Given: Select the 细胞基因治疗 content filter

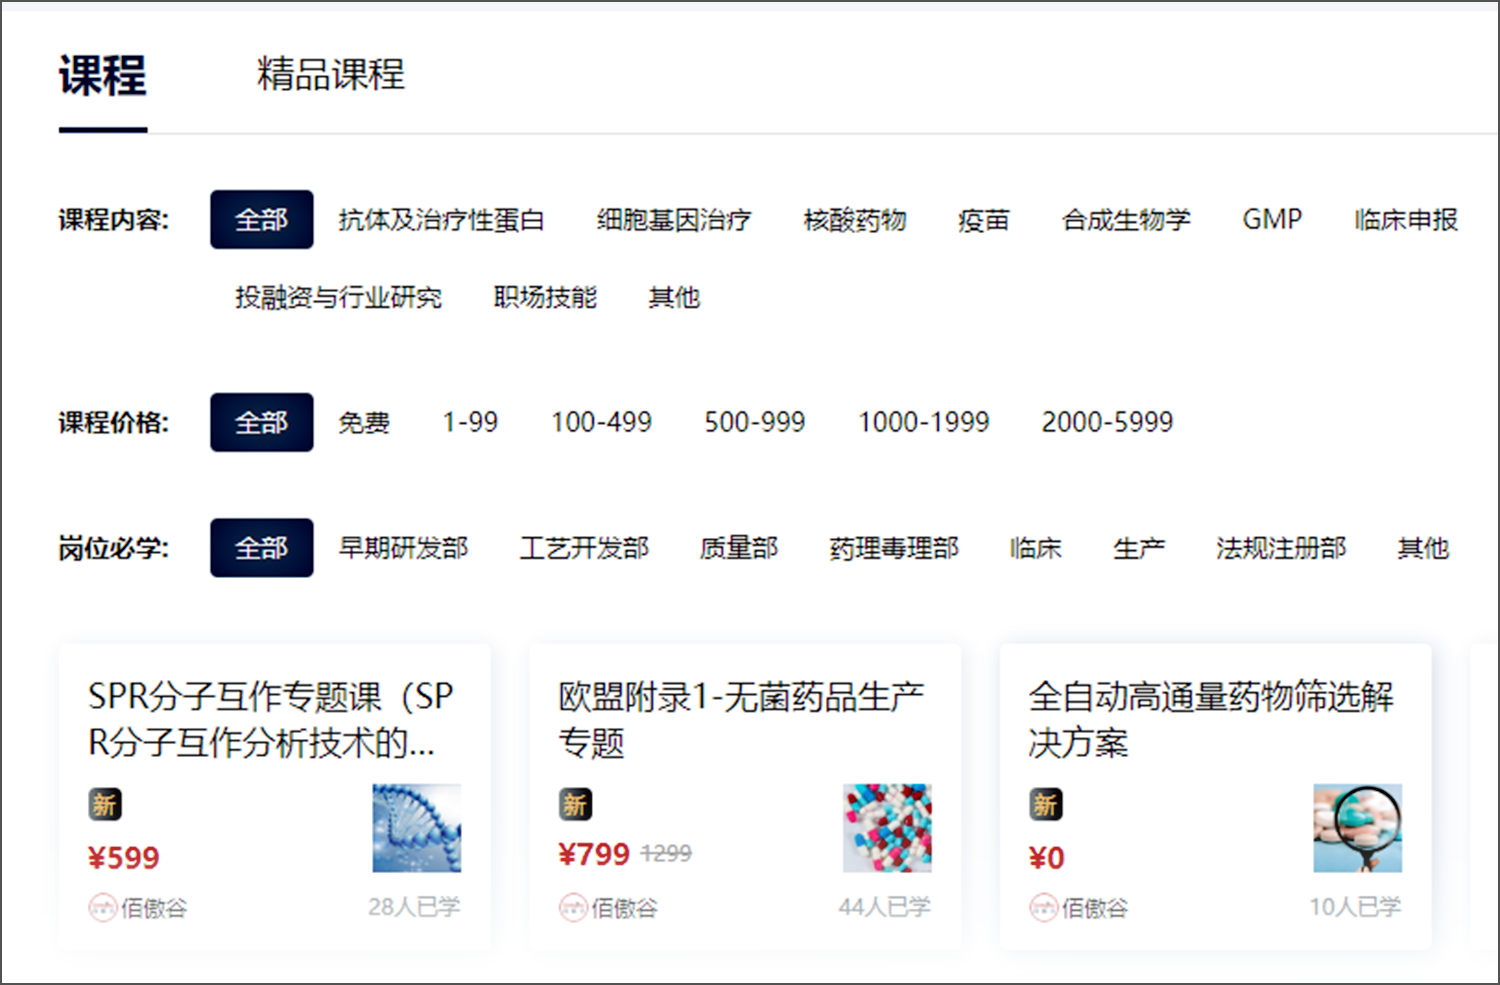Looking at the screenshot, I should pos(674,220).
